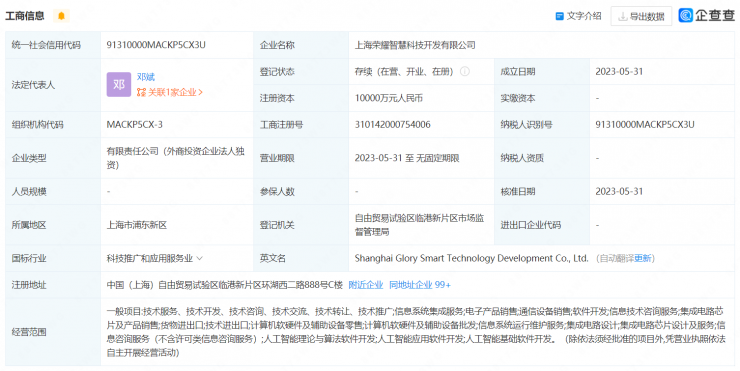Select organization code MACKP5CX-3
The image size is (740, 371).
coord(135,125)
